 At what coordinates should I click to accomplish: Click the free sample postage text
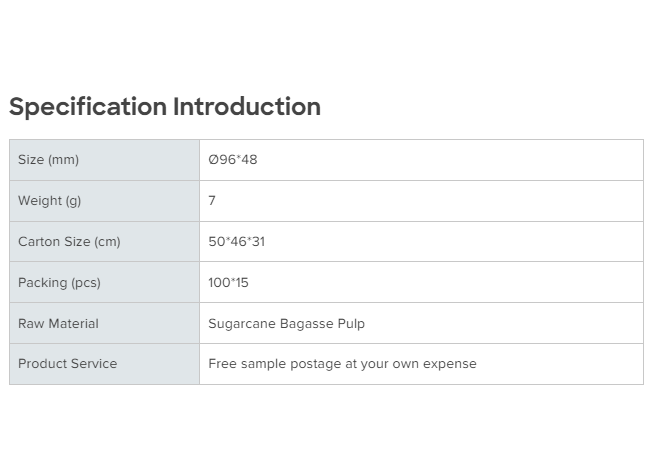342,364
